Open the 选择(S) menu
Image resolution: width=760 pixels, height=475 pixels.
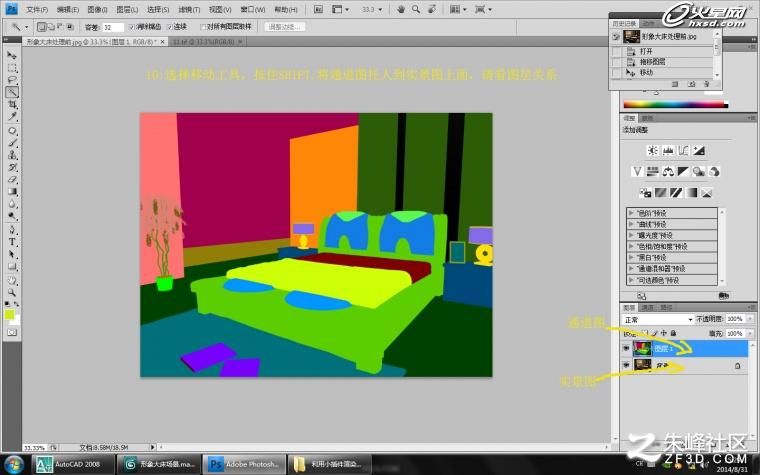[x=158, y=10]
